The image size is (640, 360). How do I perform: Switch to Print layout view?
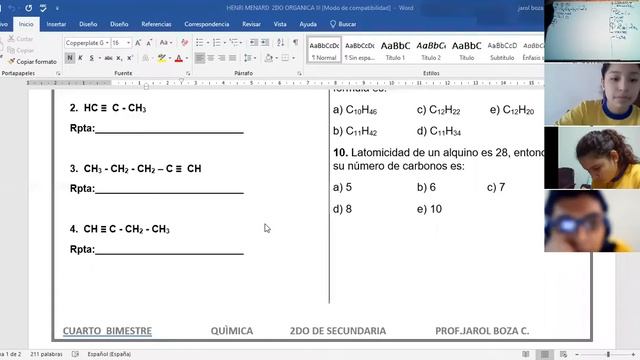click(x=544, y=354)
